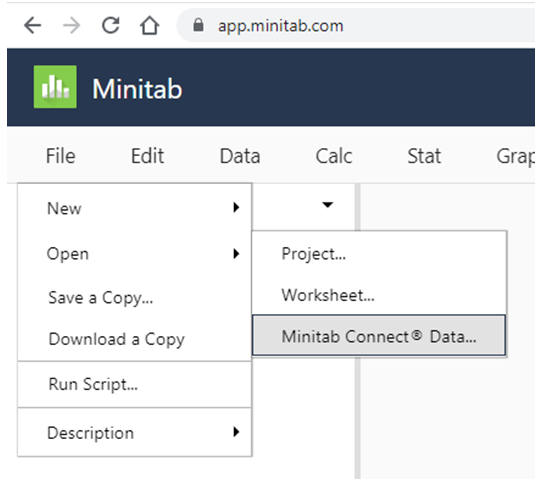Choose Download a Copy
This screenshot has height=486, width=537.
(135, 339)
